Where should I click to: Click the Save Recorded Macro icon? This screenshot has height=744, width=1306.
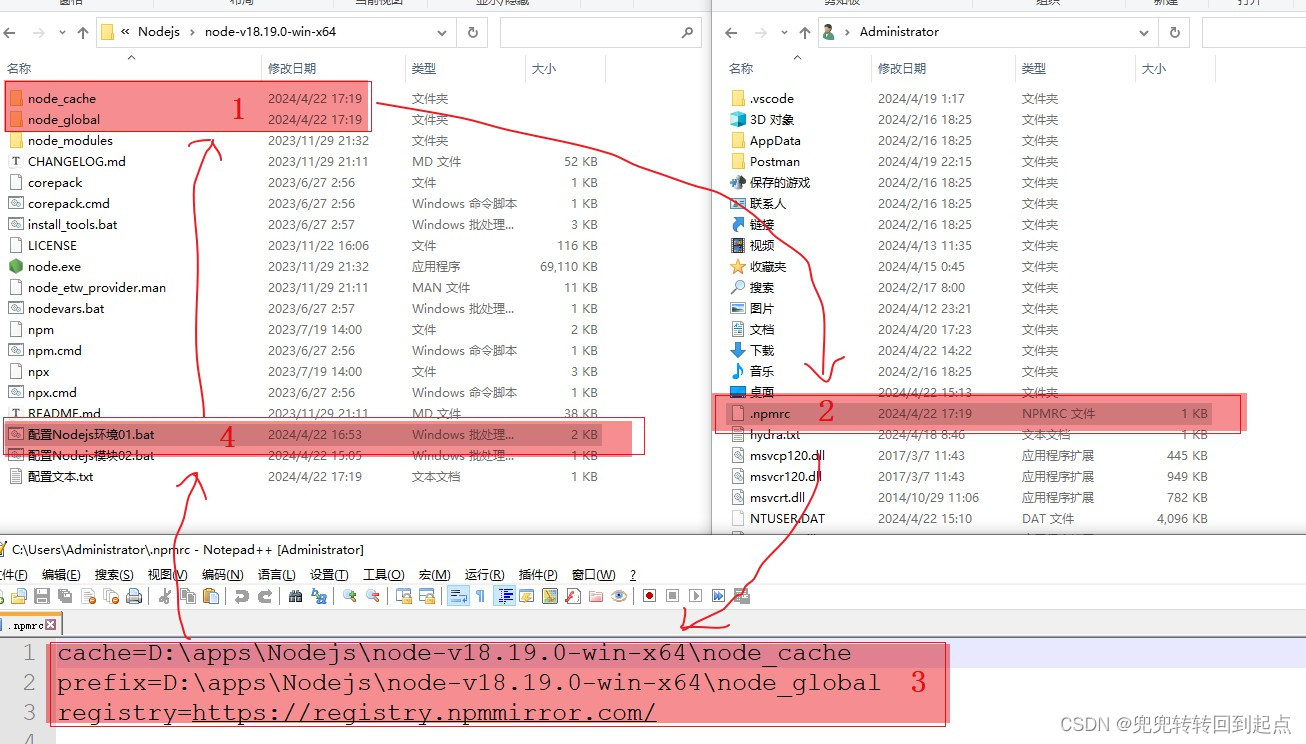741,596
